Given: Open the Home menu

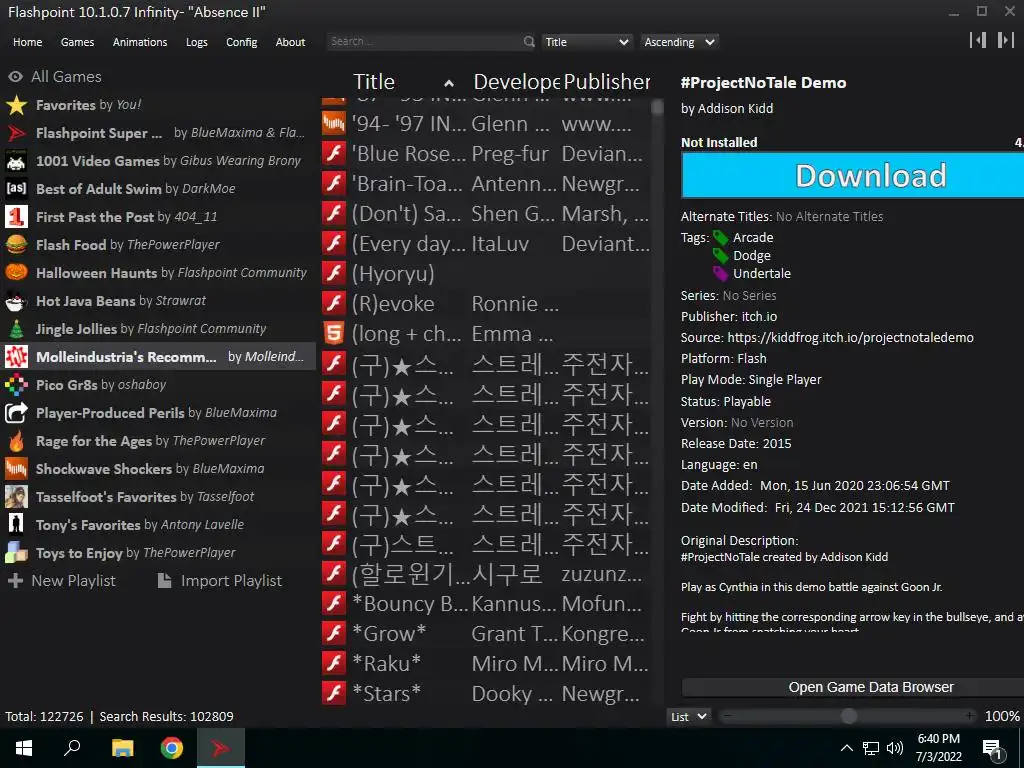Looking at the screenshot, I should tap(27, 42).
